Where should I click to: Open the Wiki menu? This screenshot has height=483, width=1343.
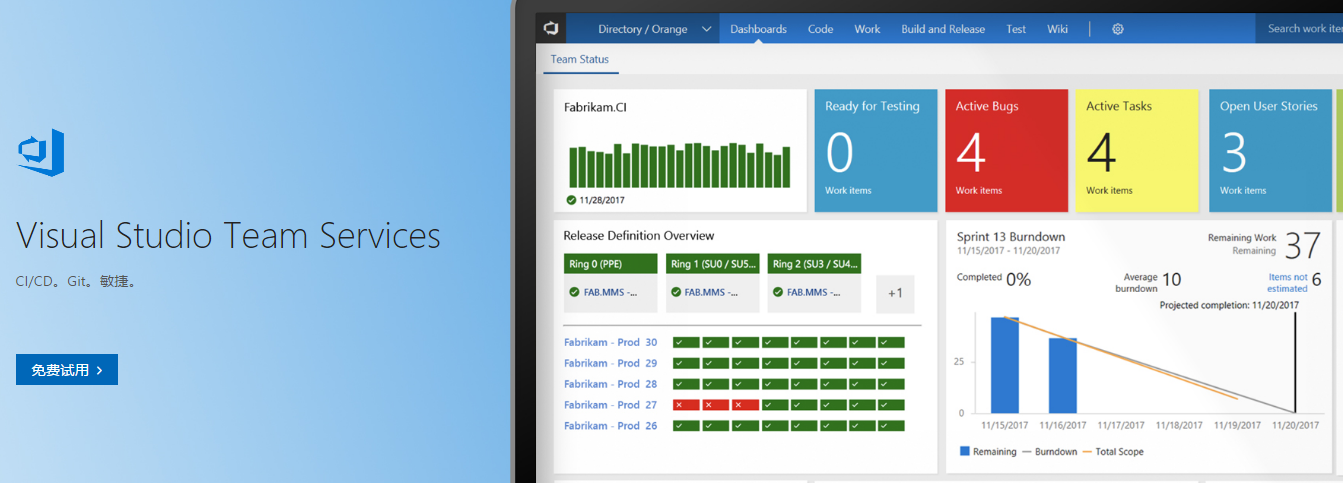pos(1058,29)
